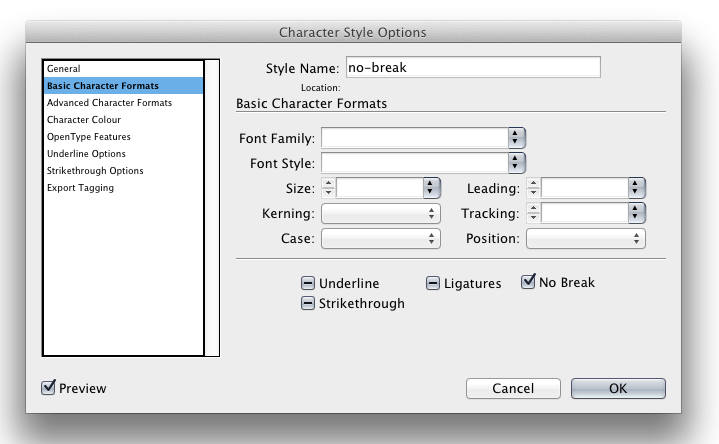
Task: Toggle the Ligatures checkbox
Action: tap(433, 284)
